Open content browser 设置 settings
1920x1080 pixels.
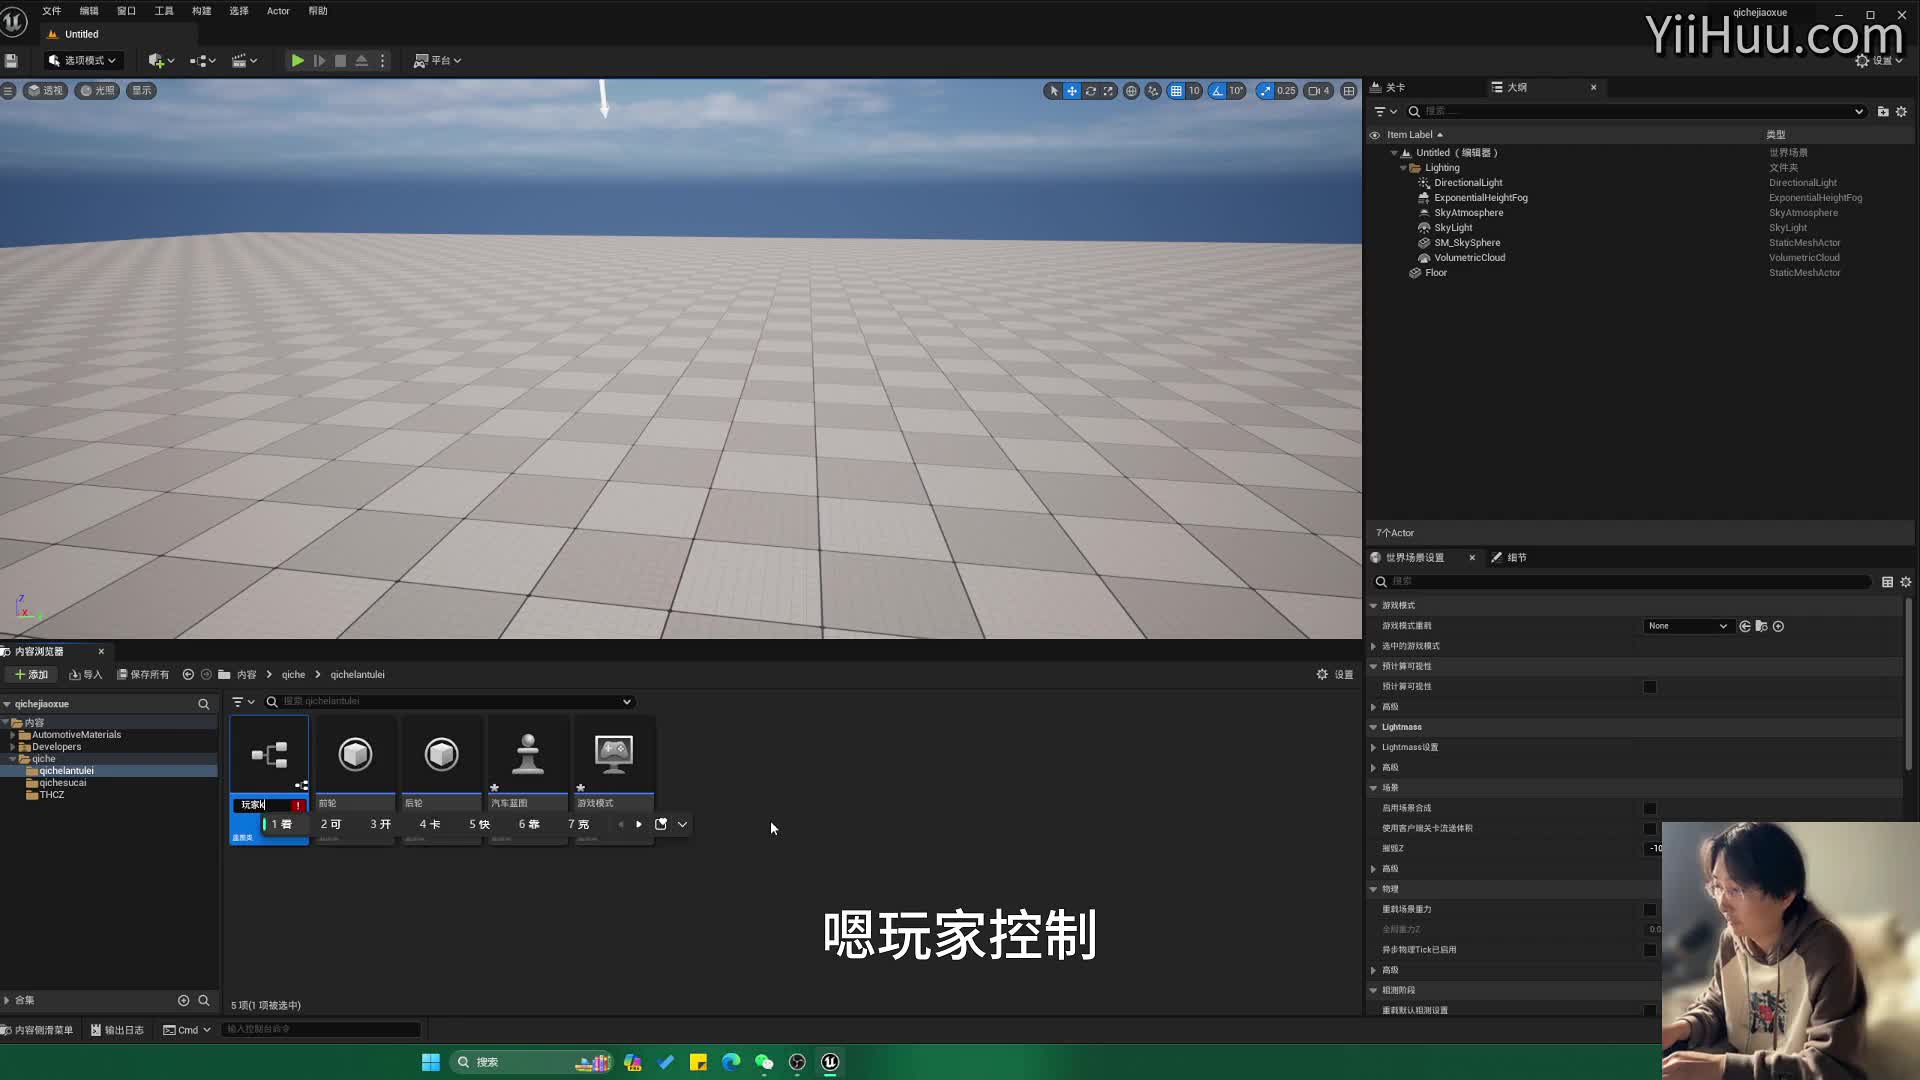pyautogui.click(x=1334, y=675)
